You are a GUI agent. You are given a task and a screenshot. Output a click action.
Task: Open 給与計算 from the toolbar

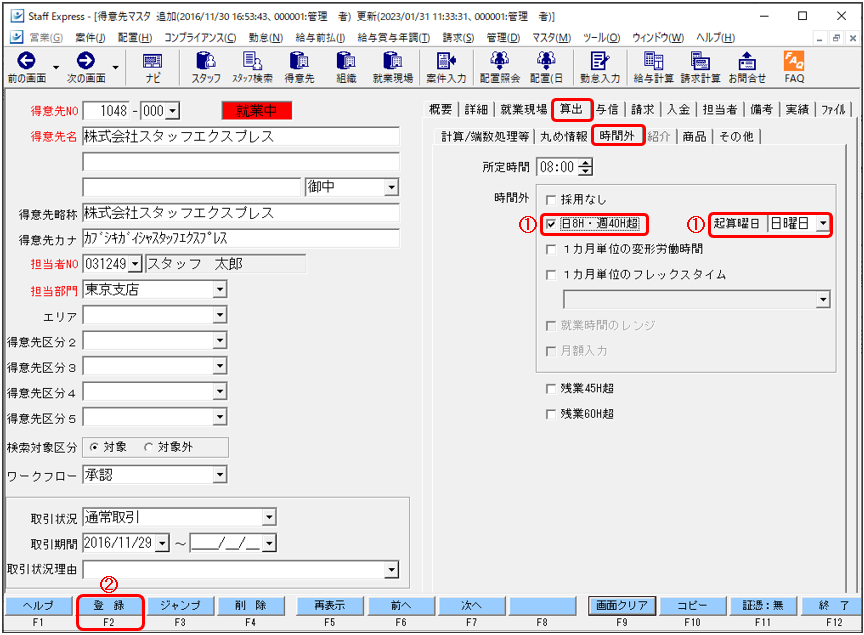(653, 67)
